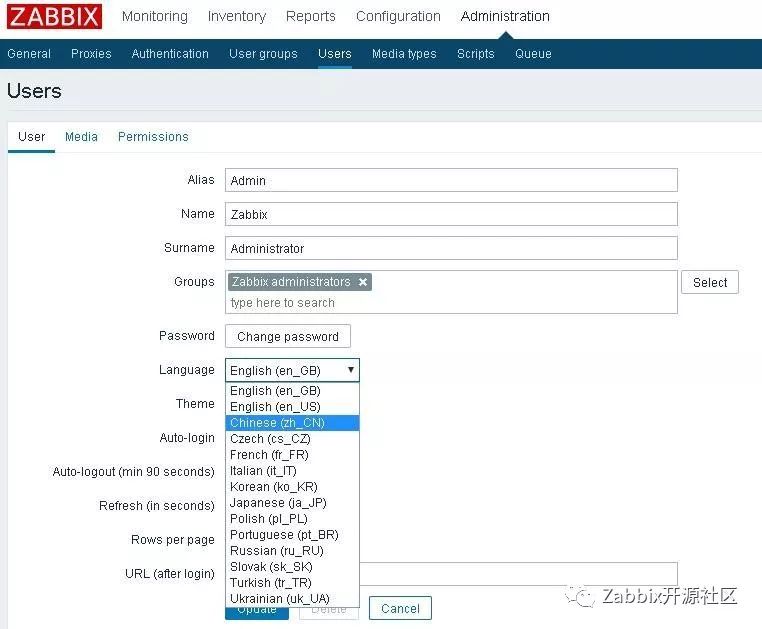Screen dimensions: 762x629
Task: Open the Administration menu
Action: (x=505, y=17)
